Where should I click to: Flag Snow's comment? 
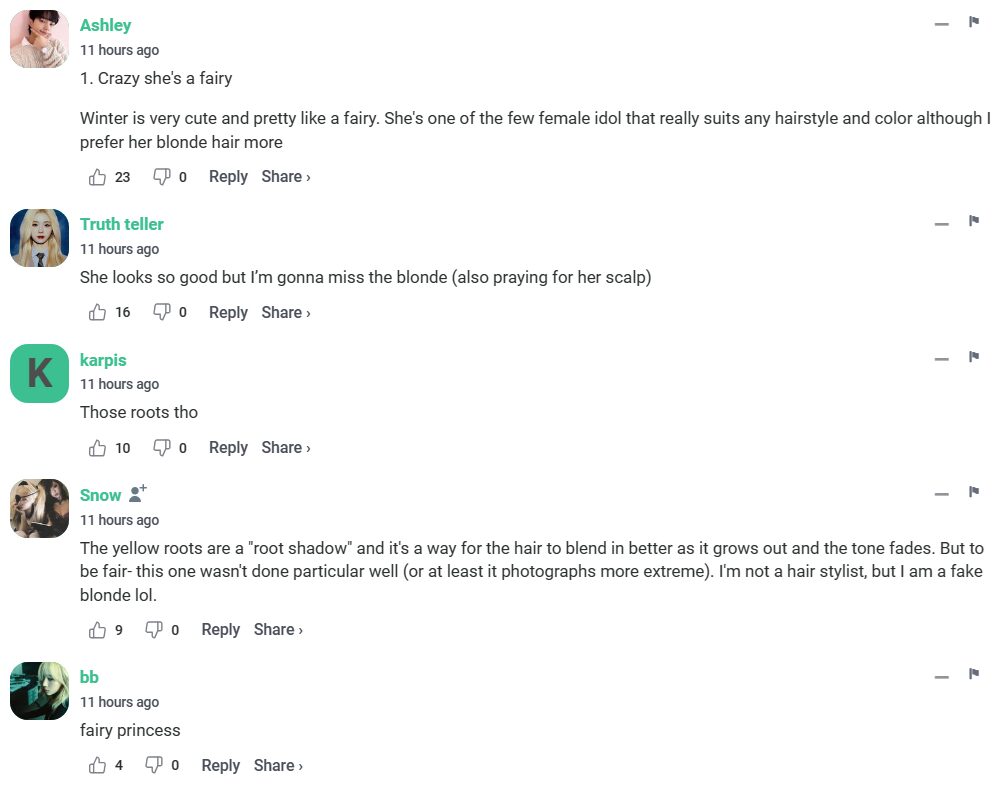973,492
